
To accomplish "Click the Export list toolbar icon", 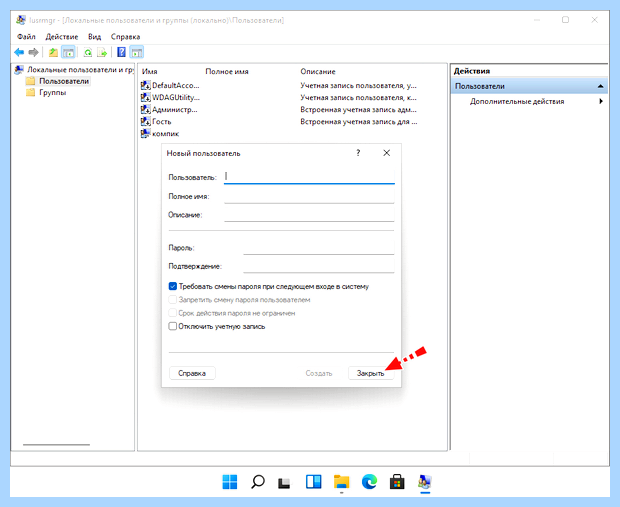I will click(x=102, y=52).
